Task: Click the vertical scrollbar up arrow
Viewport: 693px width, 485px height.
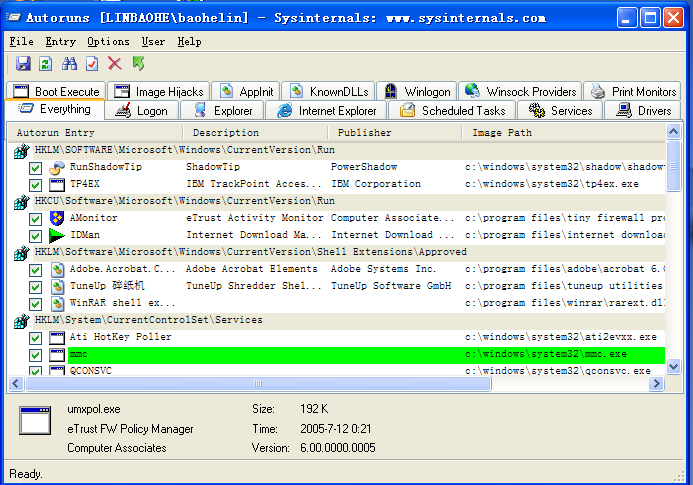Action: point(673,132)
